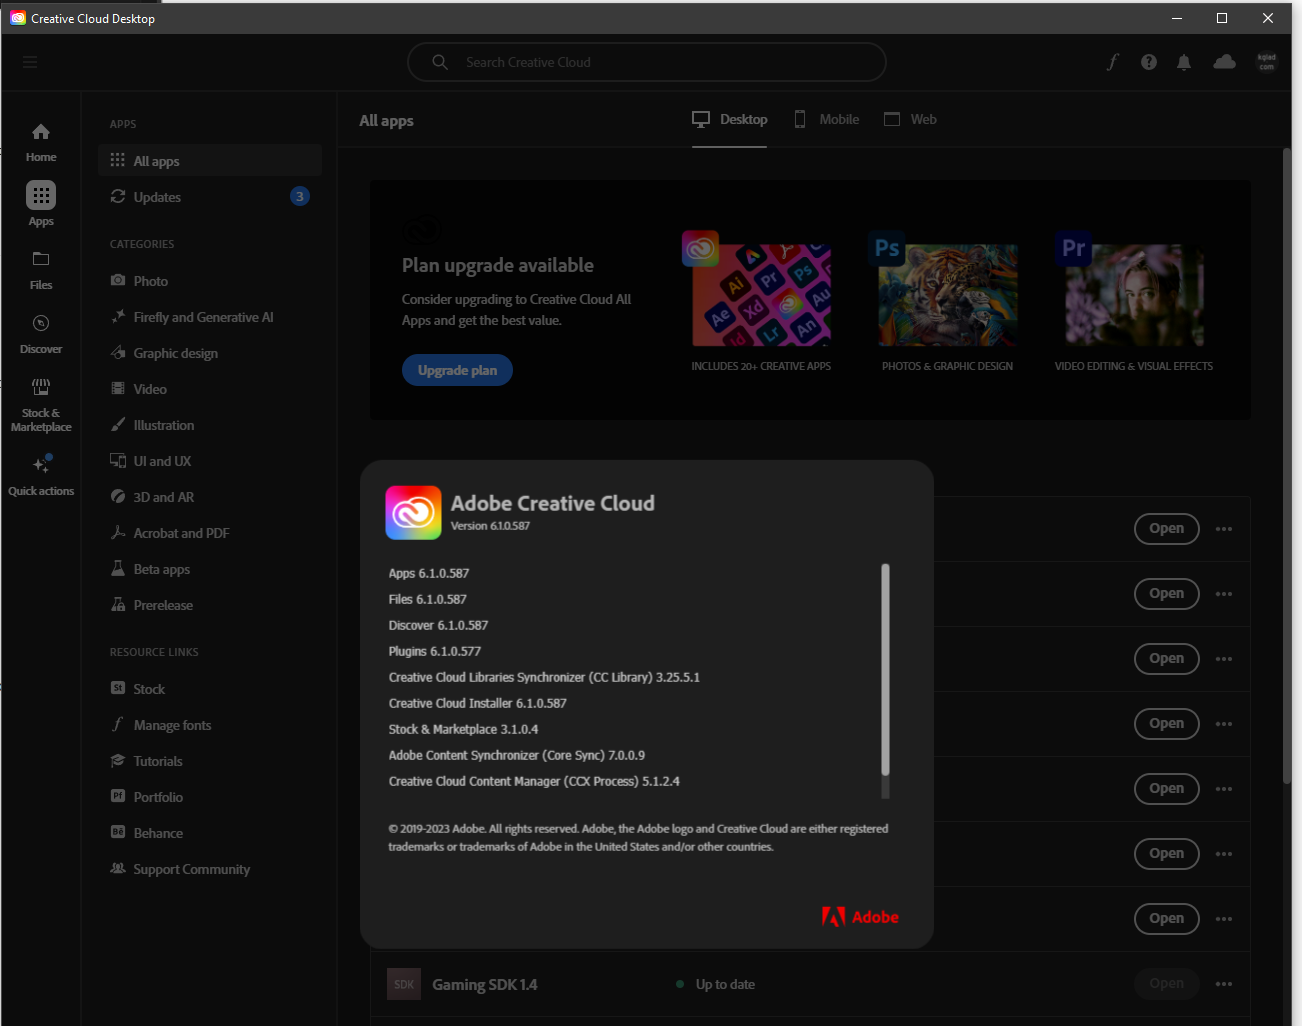The height and width of the screenshot is (1026, 1302).
Task: Open Behance from resource links
Action: (158, 832)
